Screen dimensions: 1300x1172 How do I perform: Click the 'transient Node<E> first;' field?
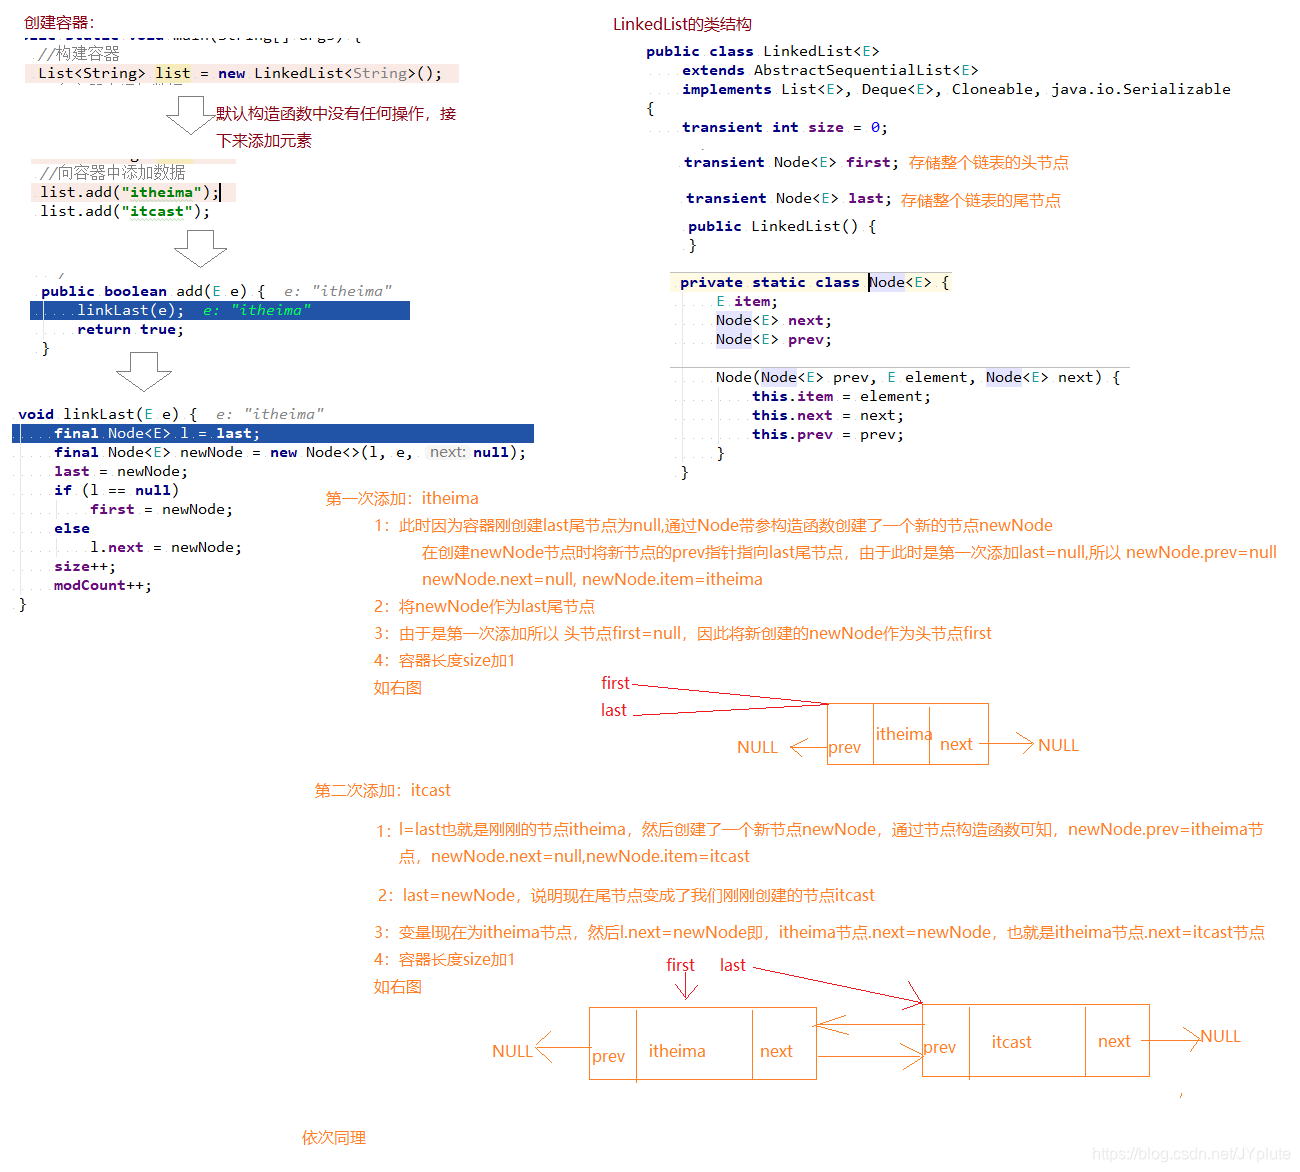pyautogui.click(x=791, y=162)
